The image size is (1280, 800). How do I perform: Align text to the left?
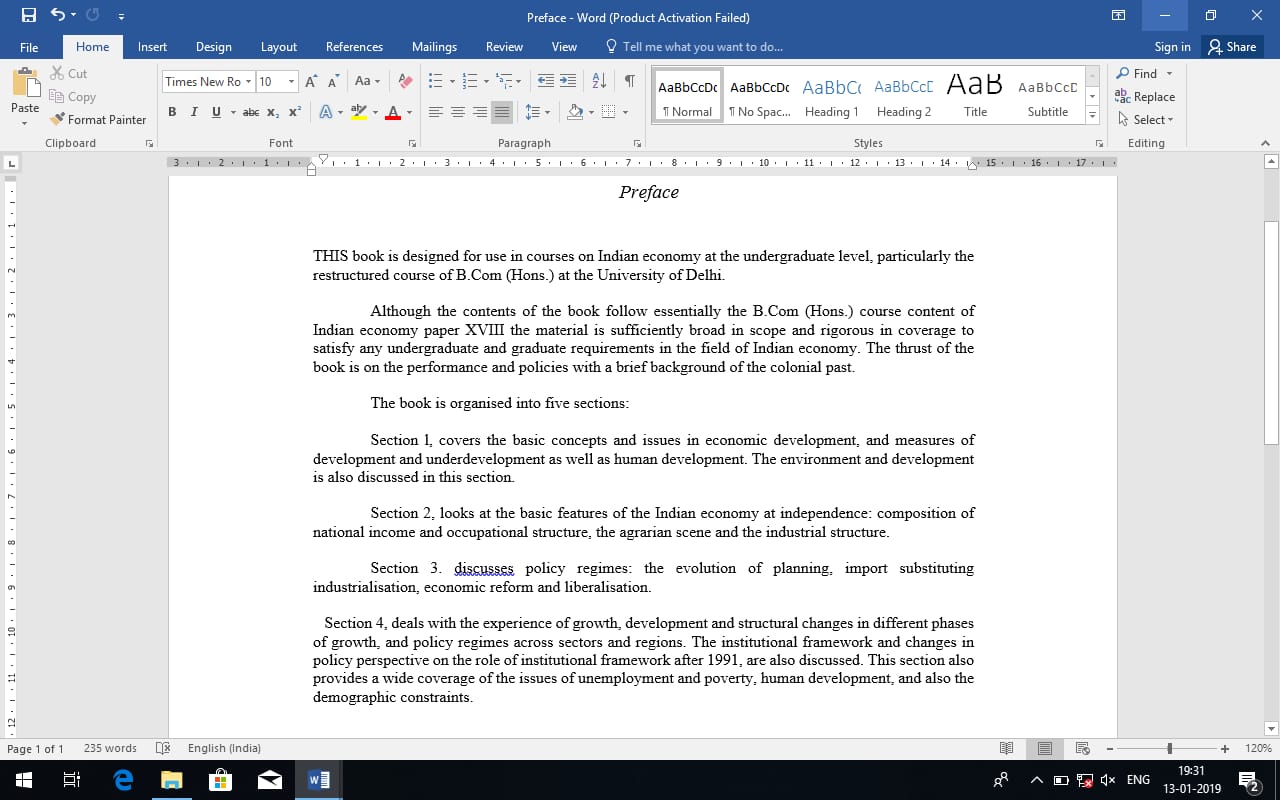436,112
